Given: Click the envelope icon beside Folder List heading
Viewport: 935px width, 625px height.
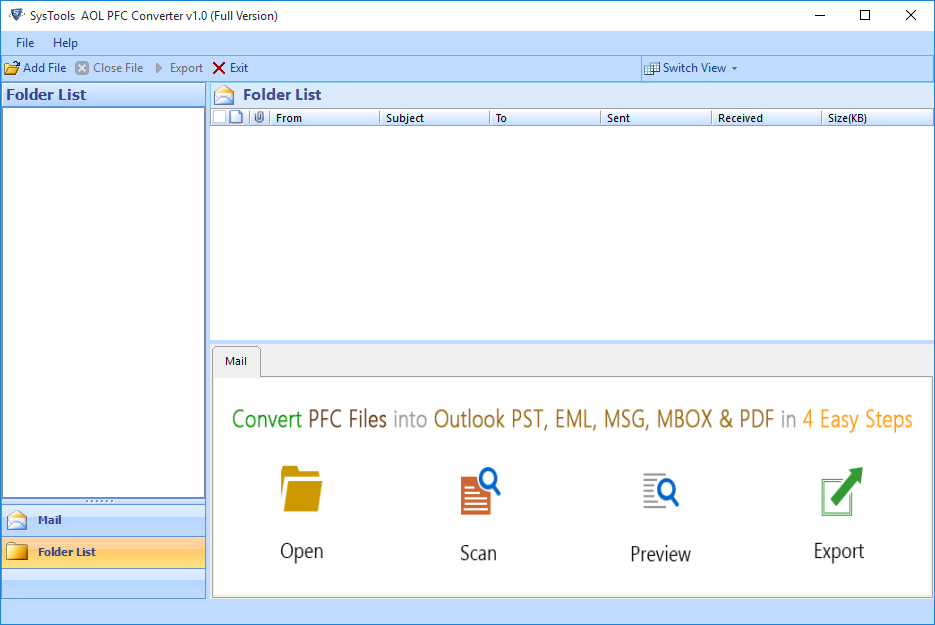Looking at the screenshot, I should 224,95.
